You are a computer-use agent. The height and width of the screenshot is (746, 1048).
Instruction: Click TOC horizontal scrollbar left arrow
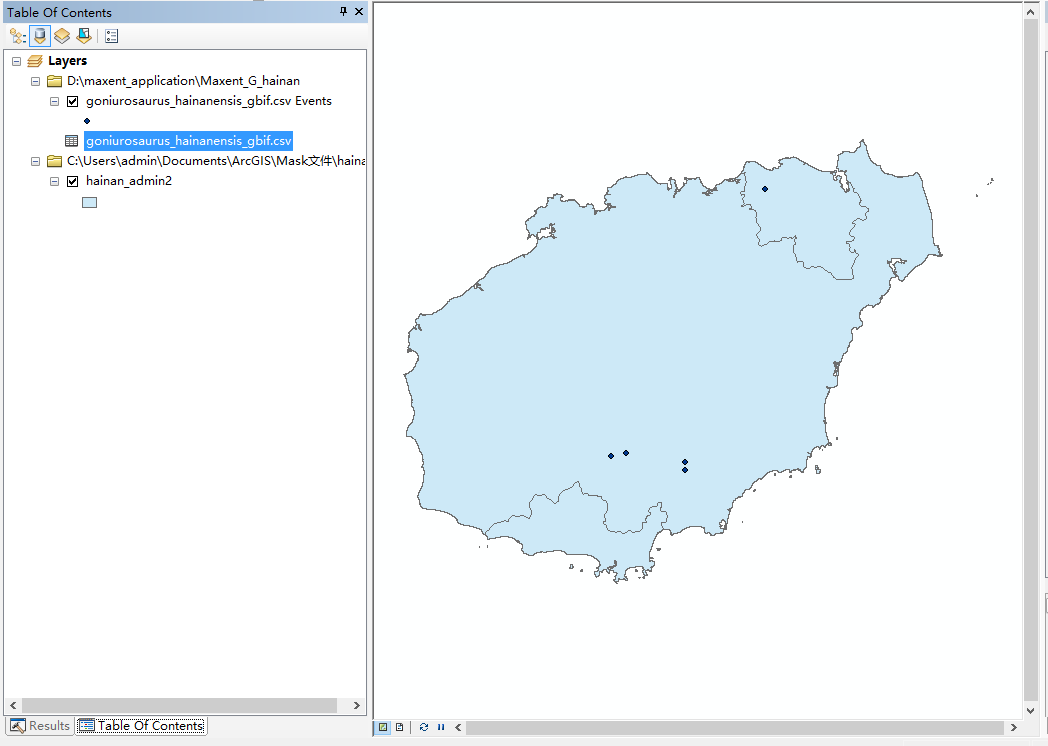[13, 705]
